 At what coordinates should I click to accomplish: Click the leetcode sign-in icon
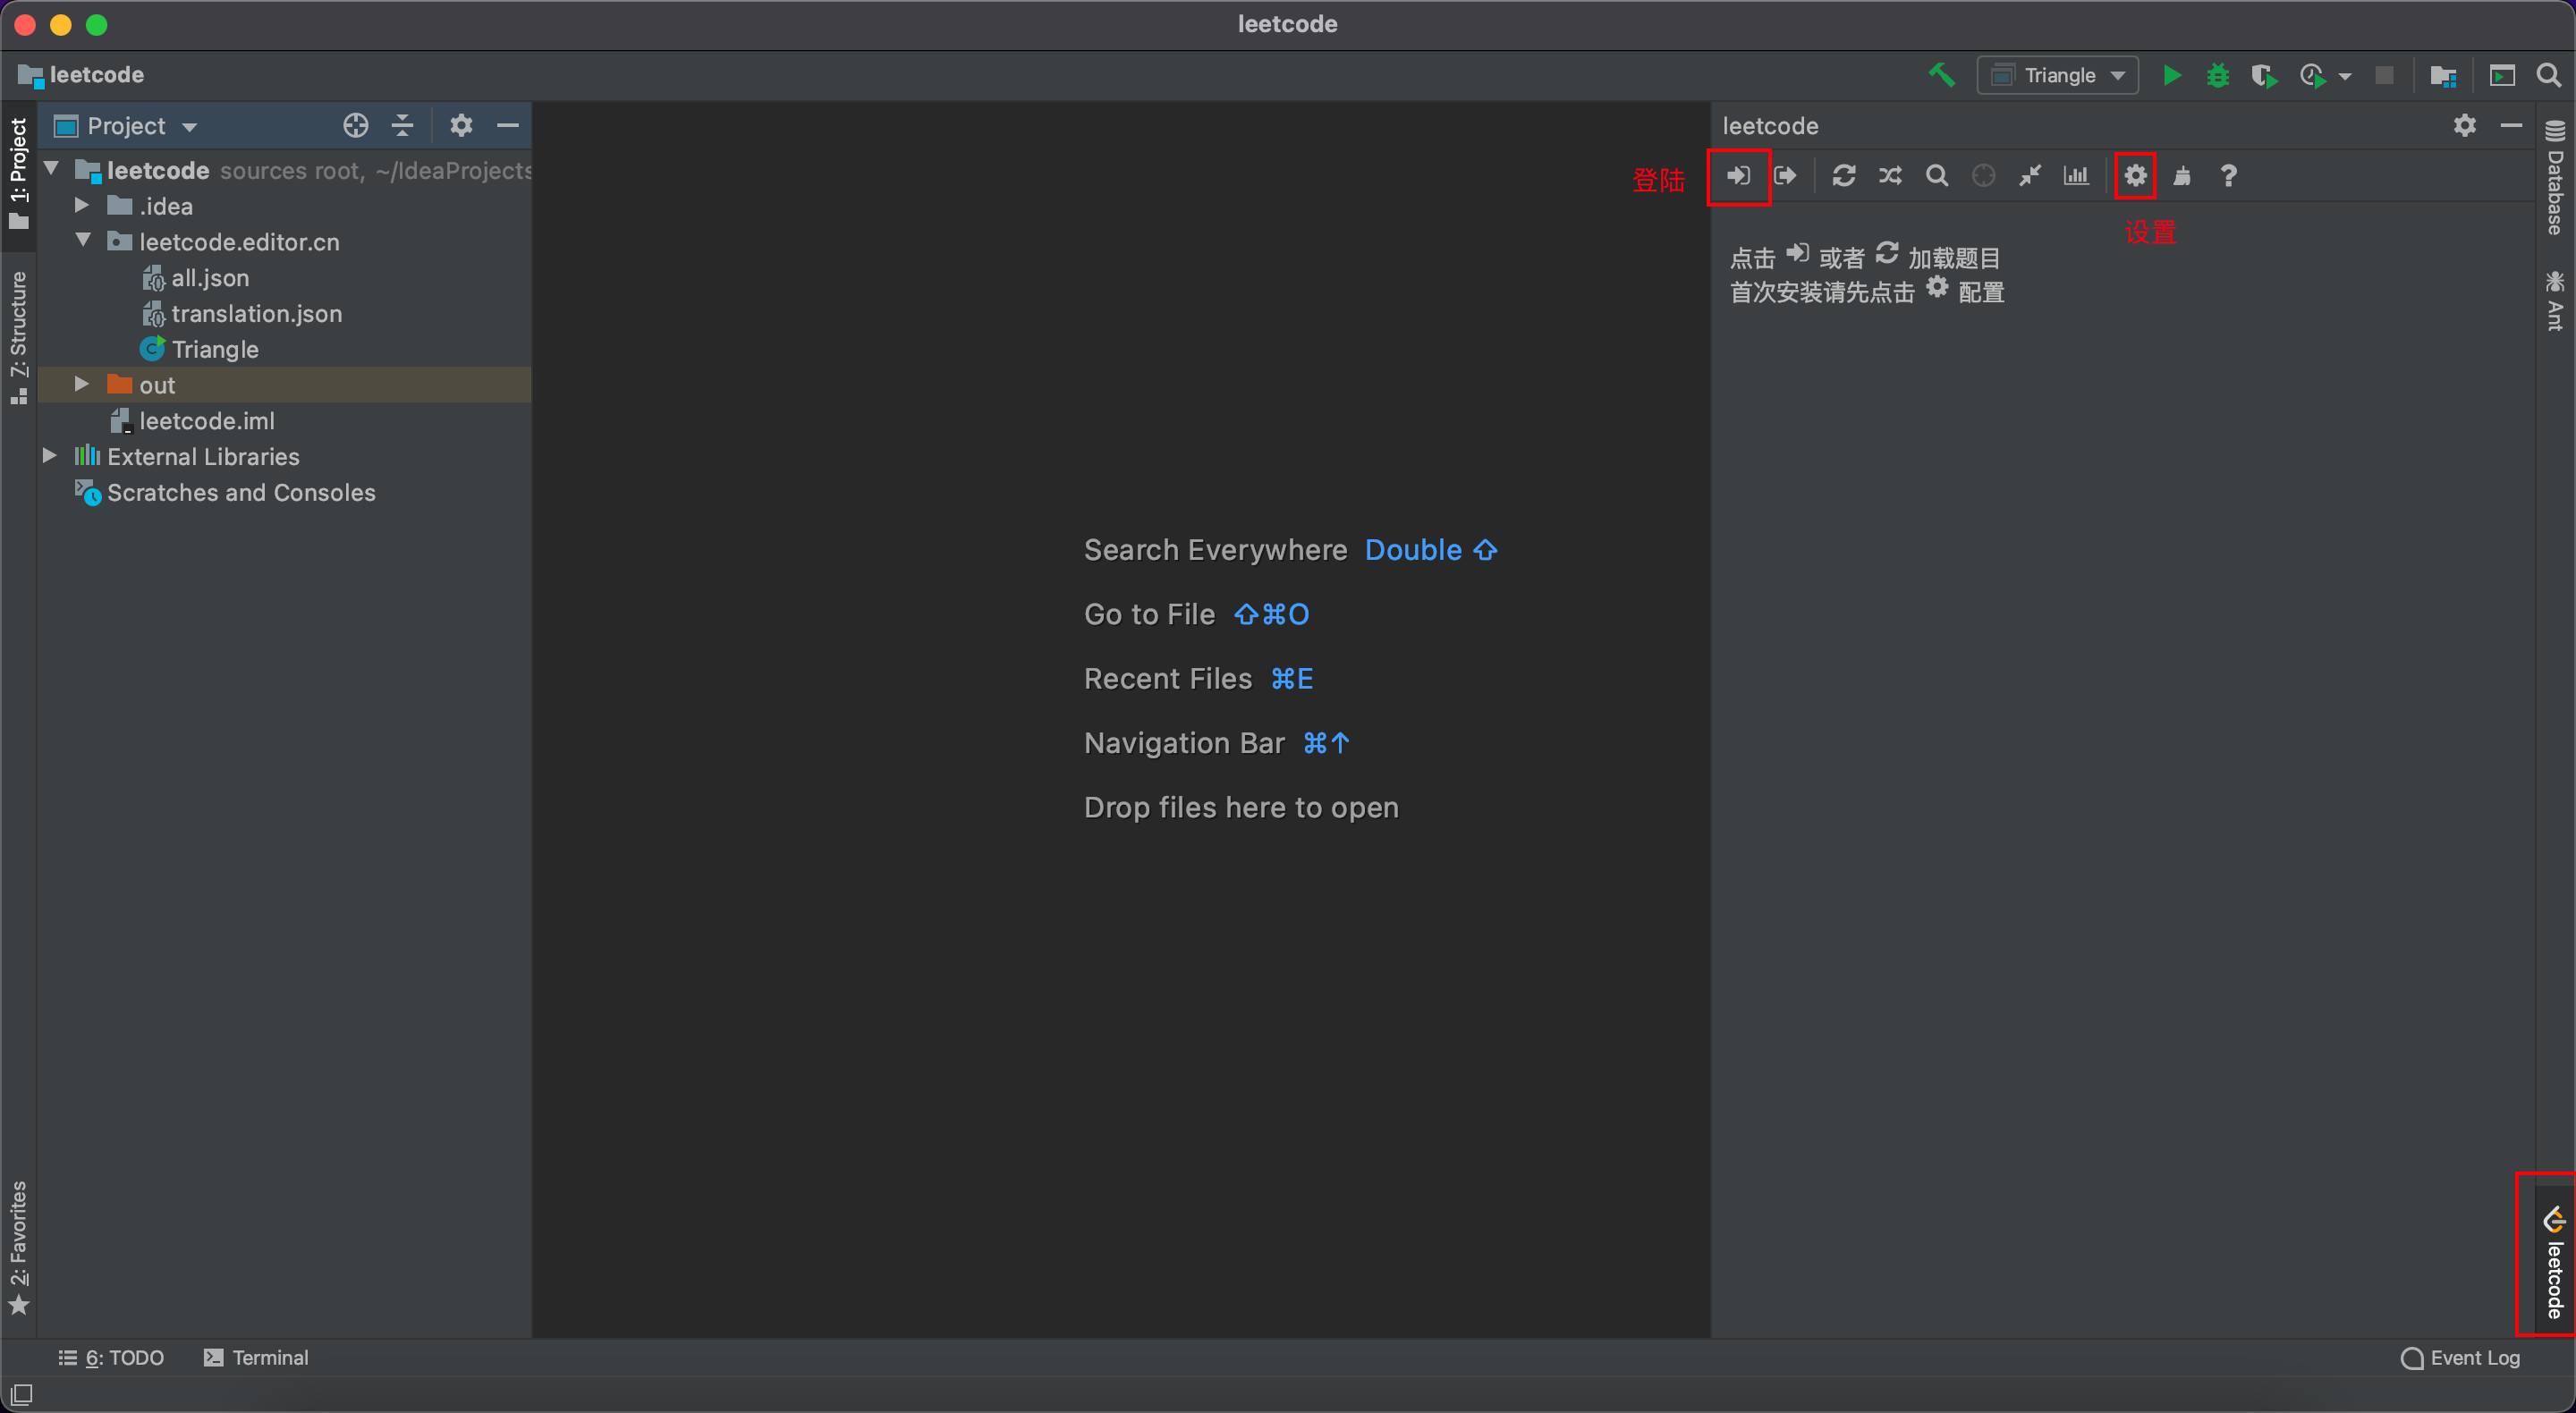click(x=1738, y=176)
